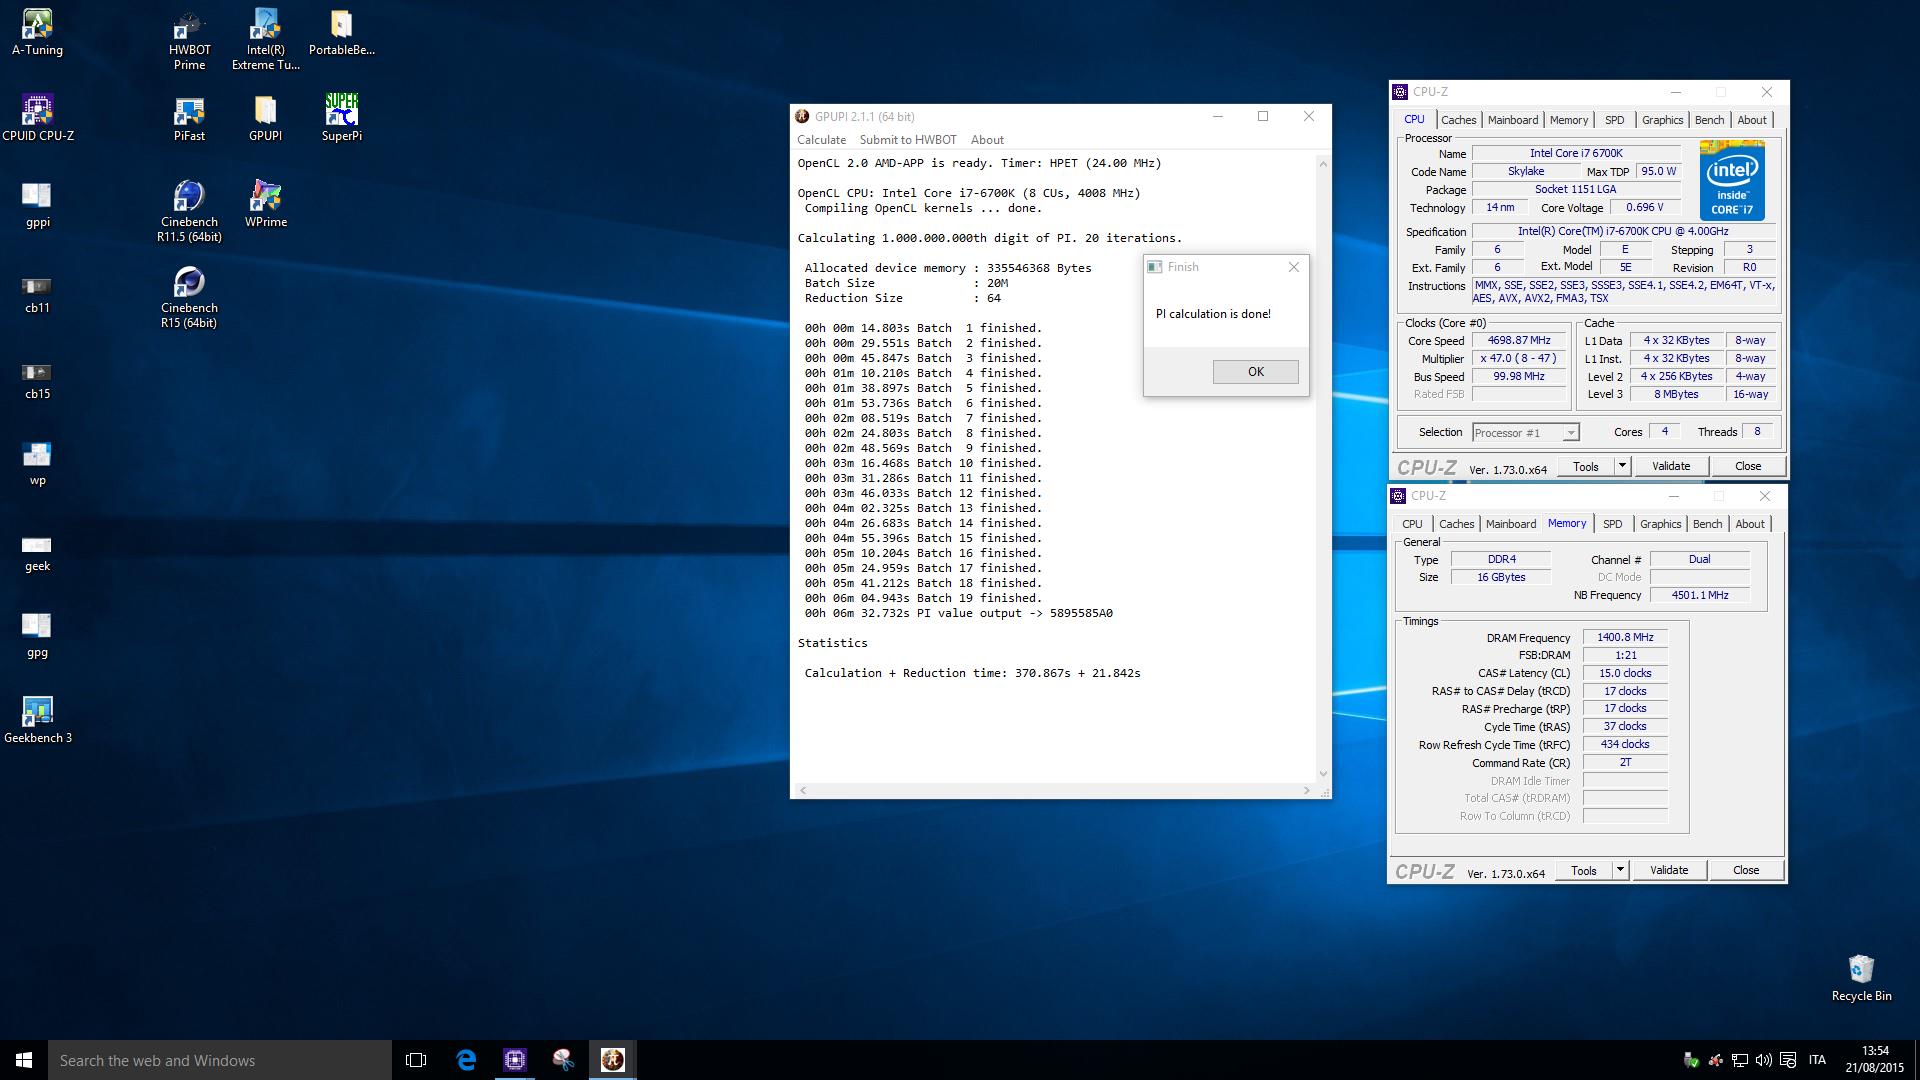Switch to Caches tab in bottom CPU-Z
1920x1080 pixels.
click(x=1456, y=524)
